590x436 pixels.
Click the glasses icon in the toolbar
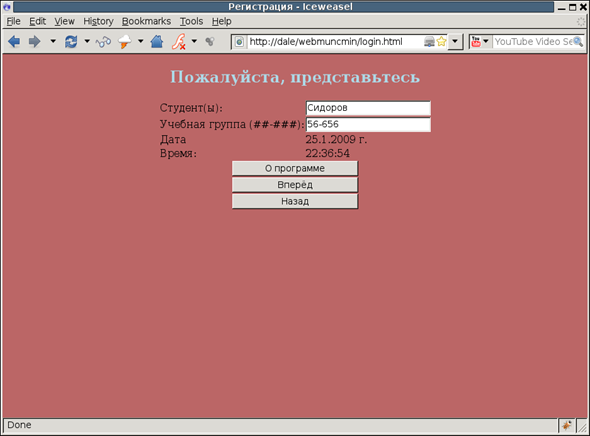pos(103,42)
